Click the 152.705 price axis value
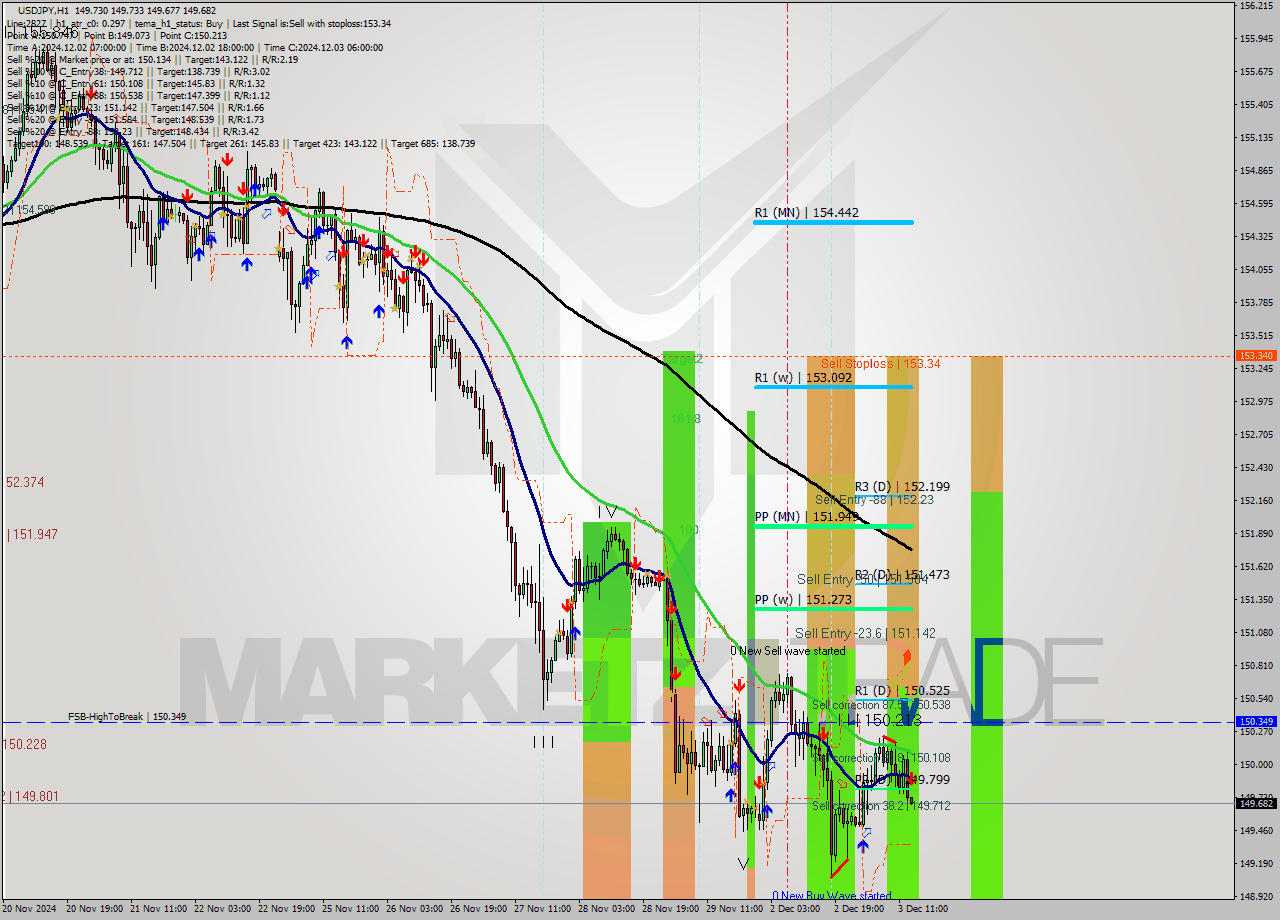Screen dimensions: 1280x920 [x=1256, y=435]
